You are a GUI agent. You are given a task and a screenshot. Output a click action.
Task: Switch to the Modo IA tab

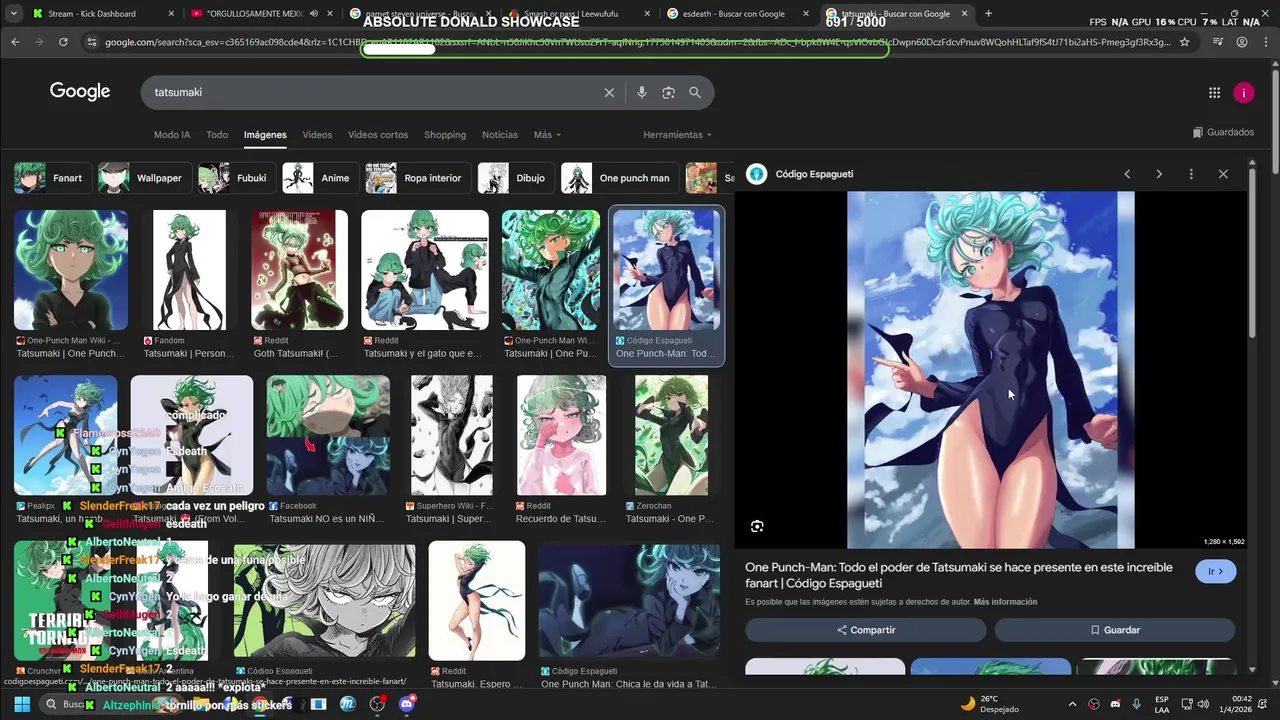[x=172, y=135]
